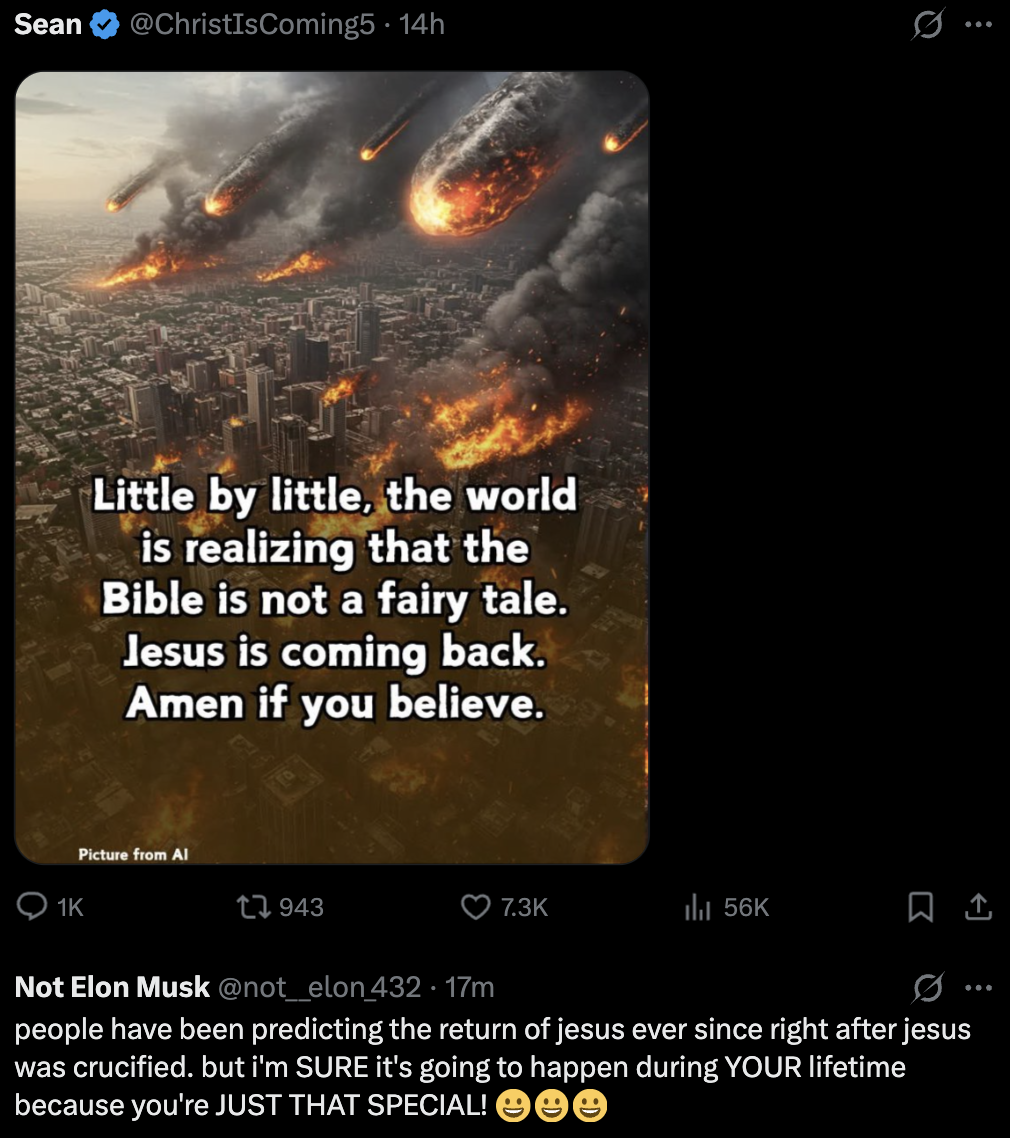Open the post via 14h timestamp
The width and height of the screenshot is (1010, 1138).
(421, 25)
